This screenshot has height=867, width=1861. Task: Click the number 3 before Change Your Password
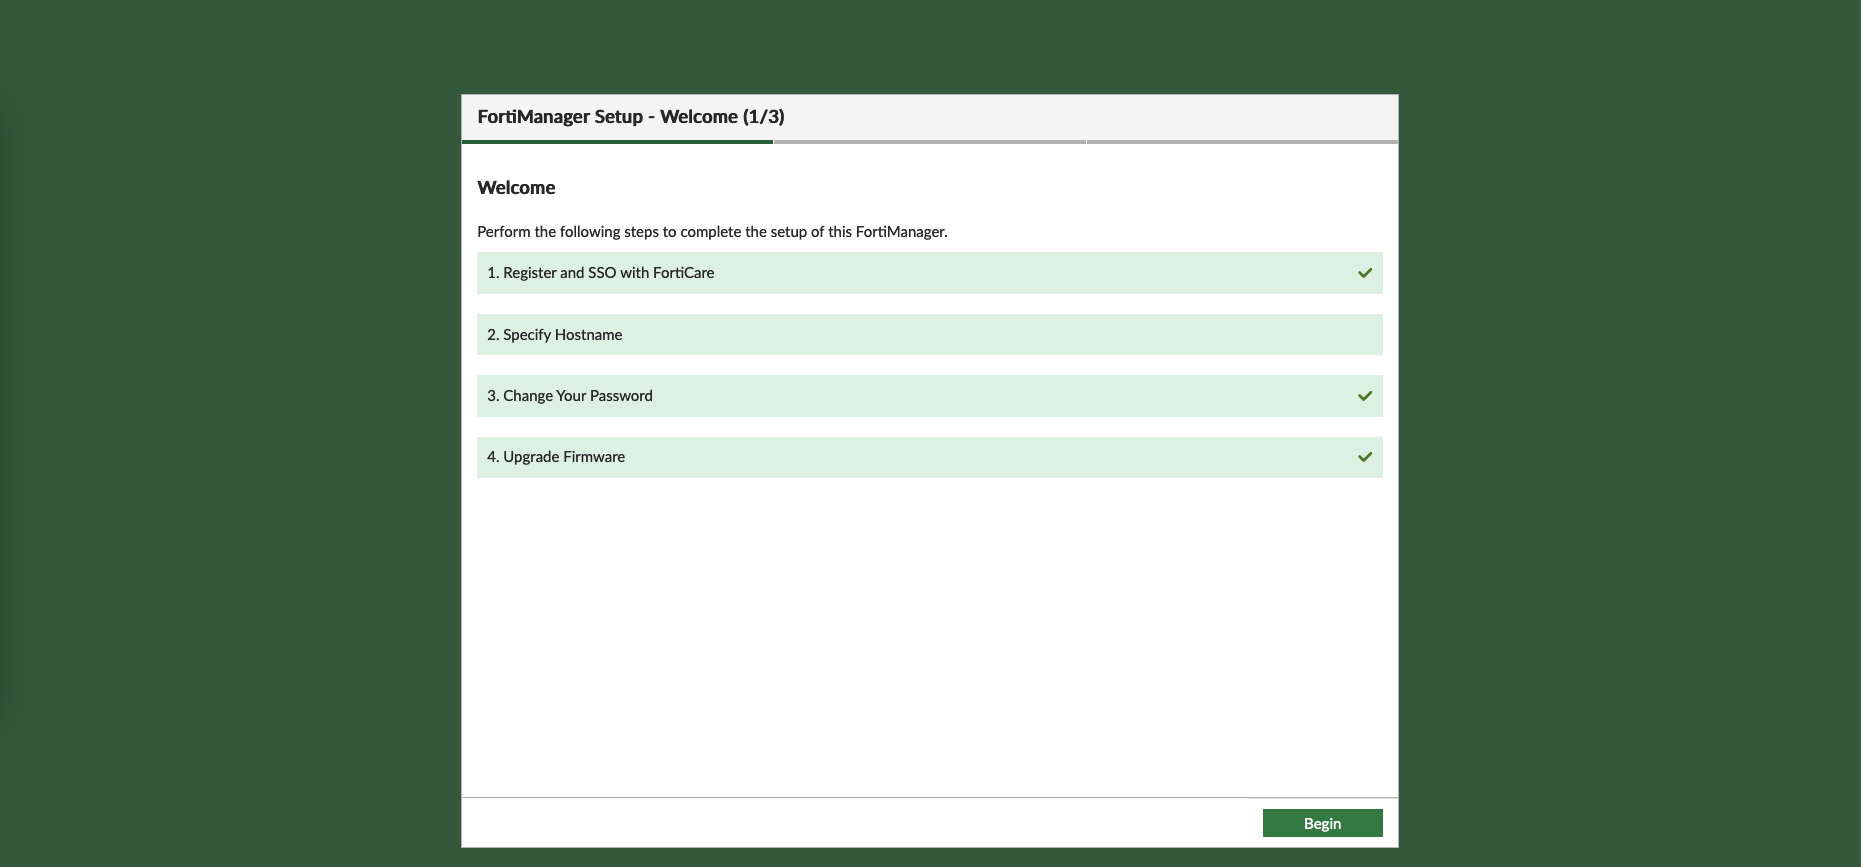click(492, 396)
